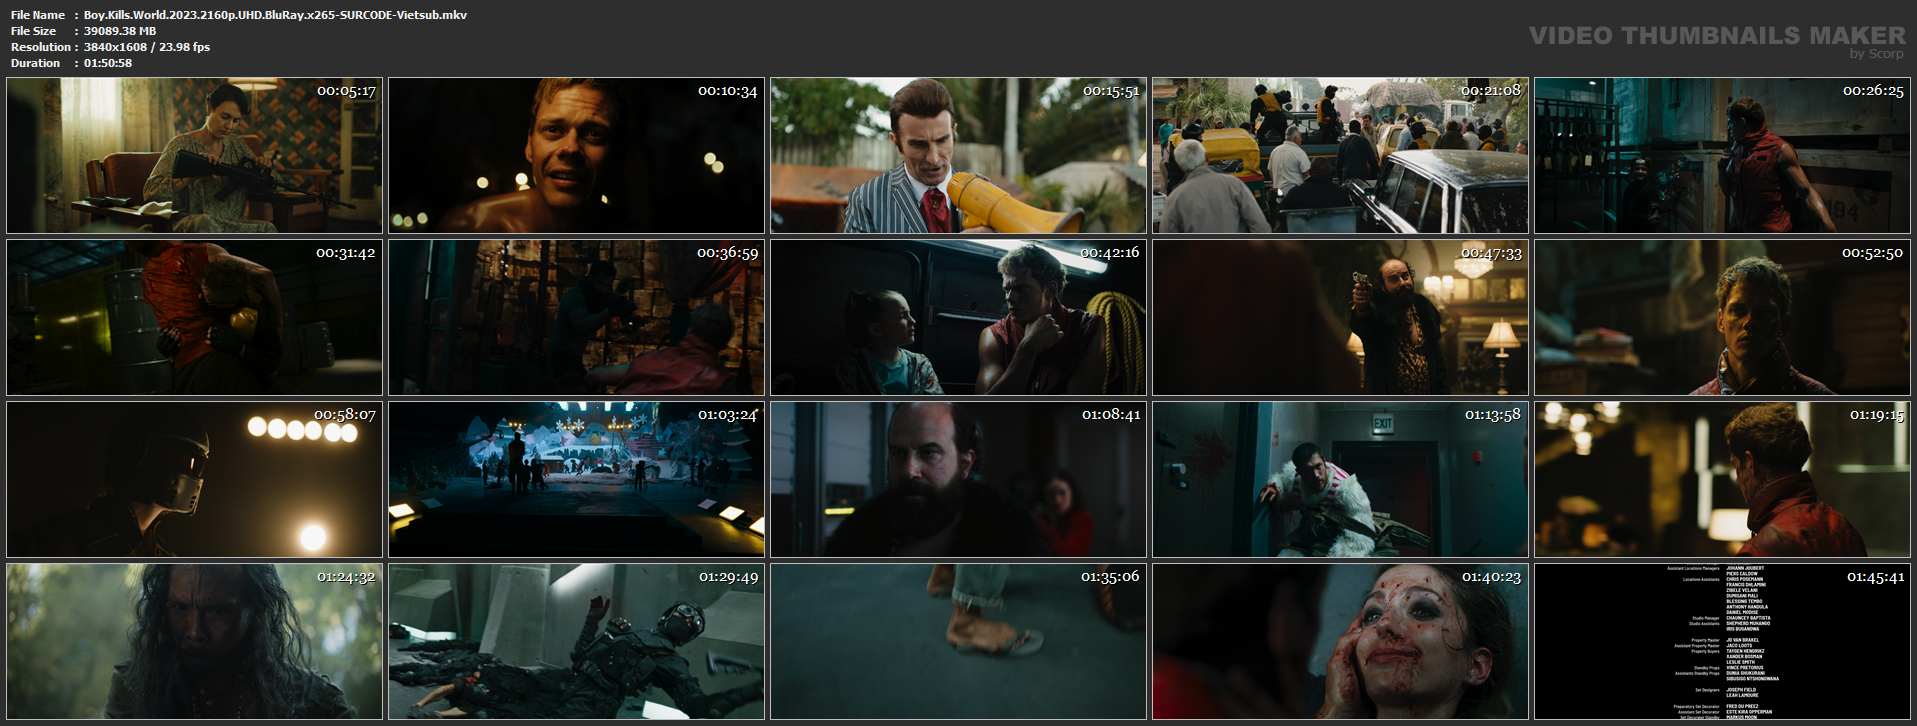
Task: Click the 01:08:41 bearded man thumbnail
Action: (x=958, y=480)
